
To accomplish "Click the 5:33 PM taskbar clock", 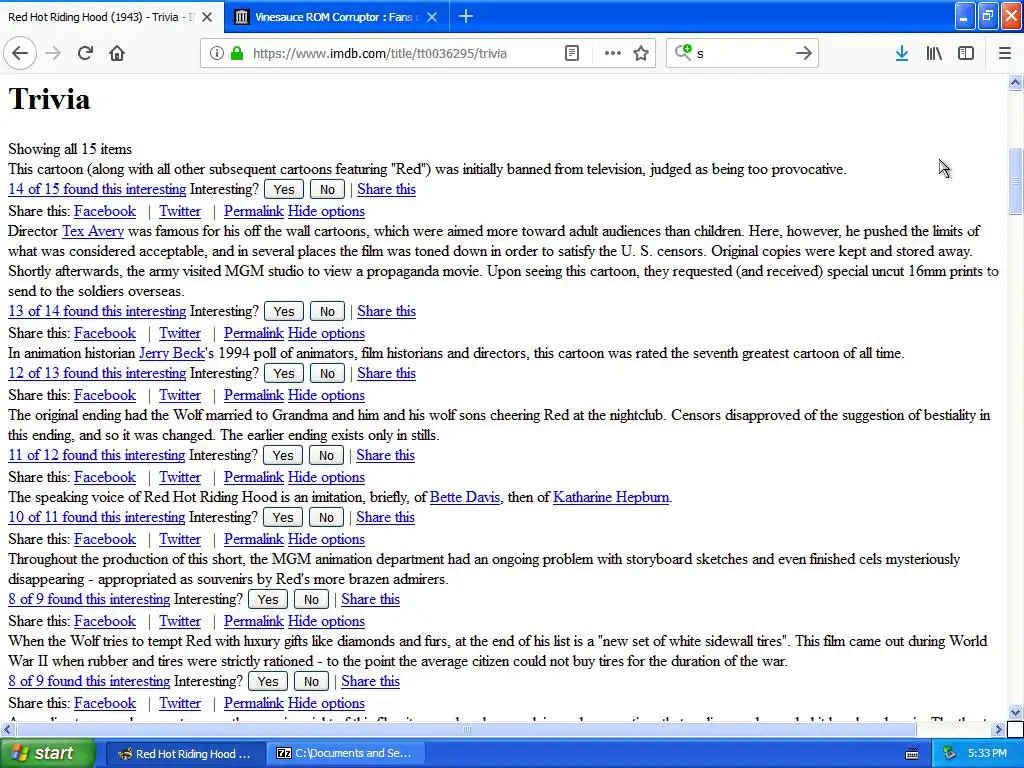I will click(x=987, y=754).
